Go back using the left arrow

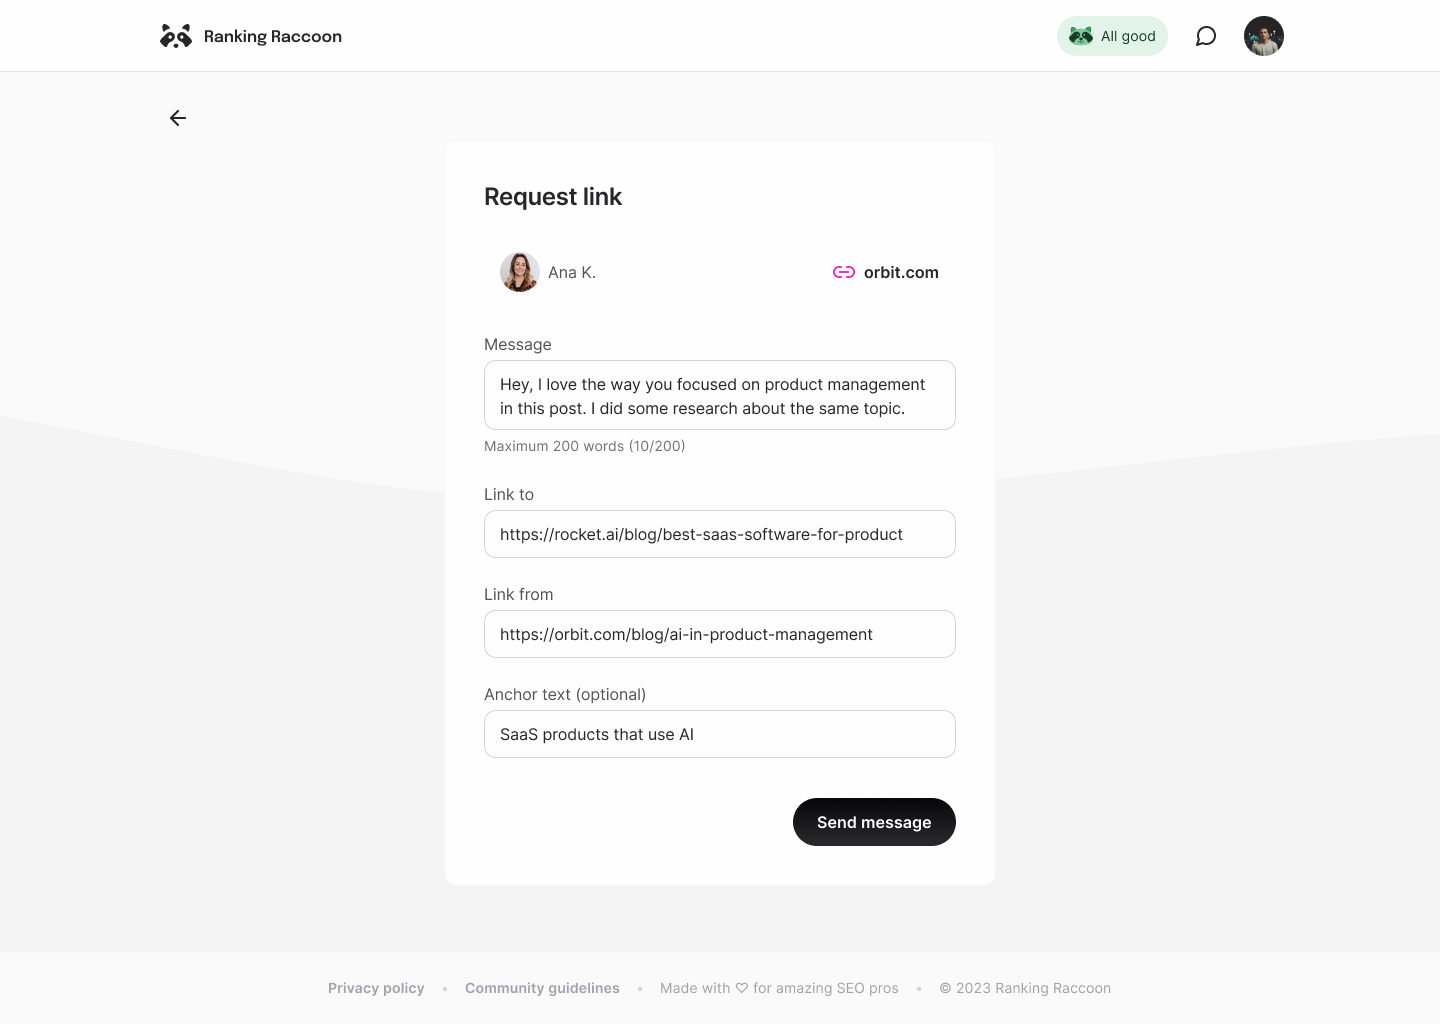click(x=178, y=118)
